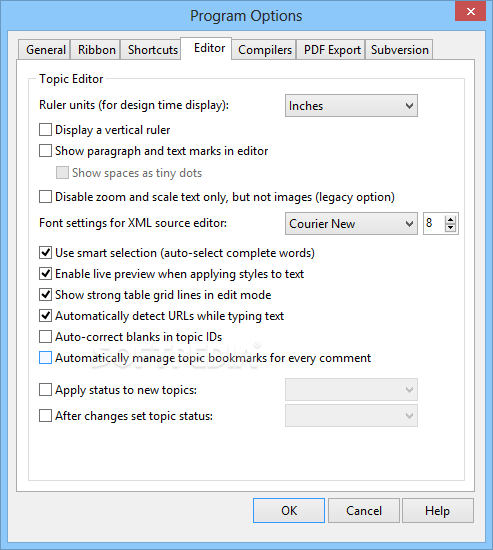The width and height of the screenshot is (493, 550).
Task: Enable Apply status to new topics
Action: click(x=45, y=390)
